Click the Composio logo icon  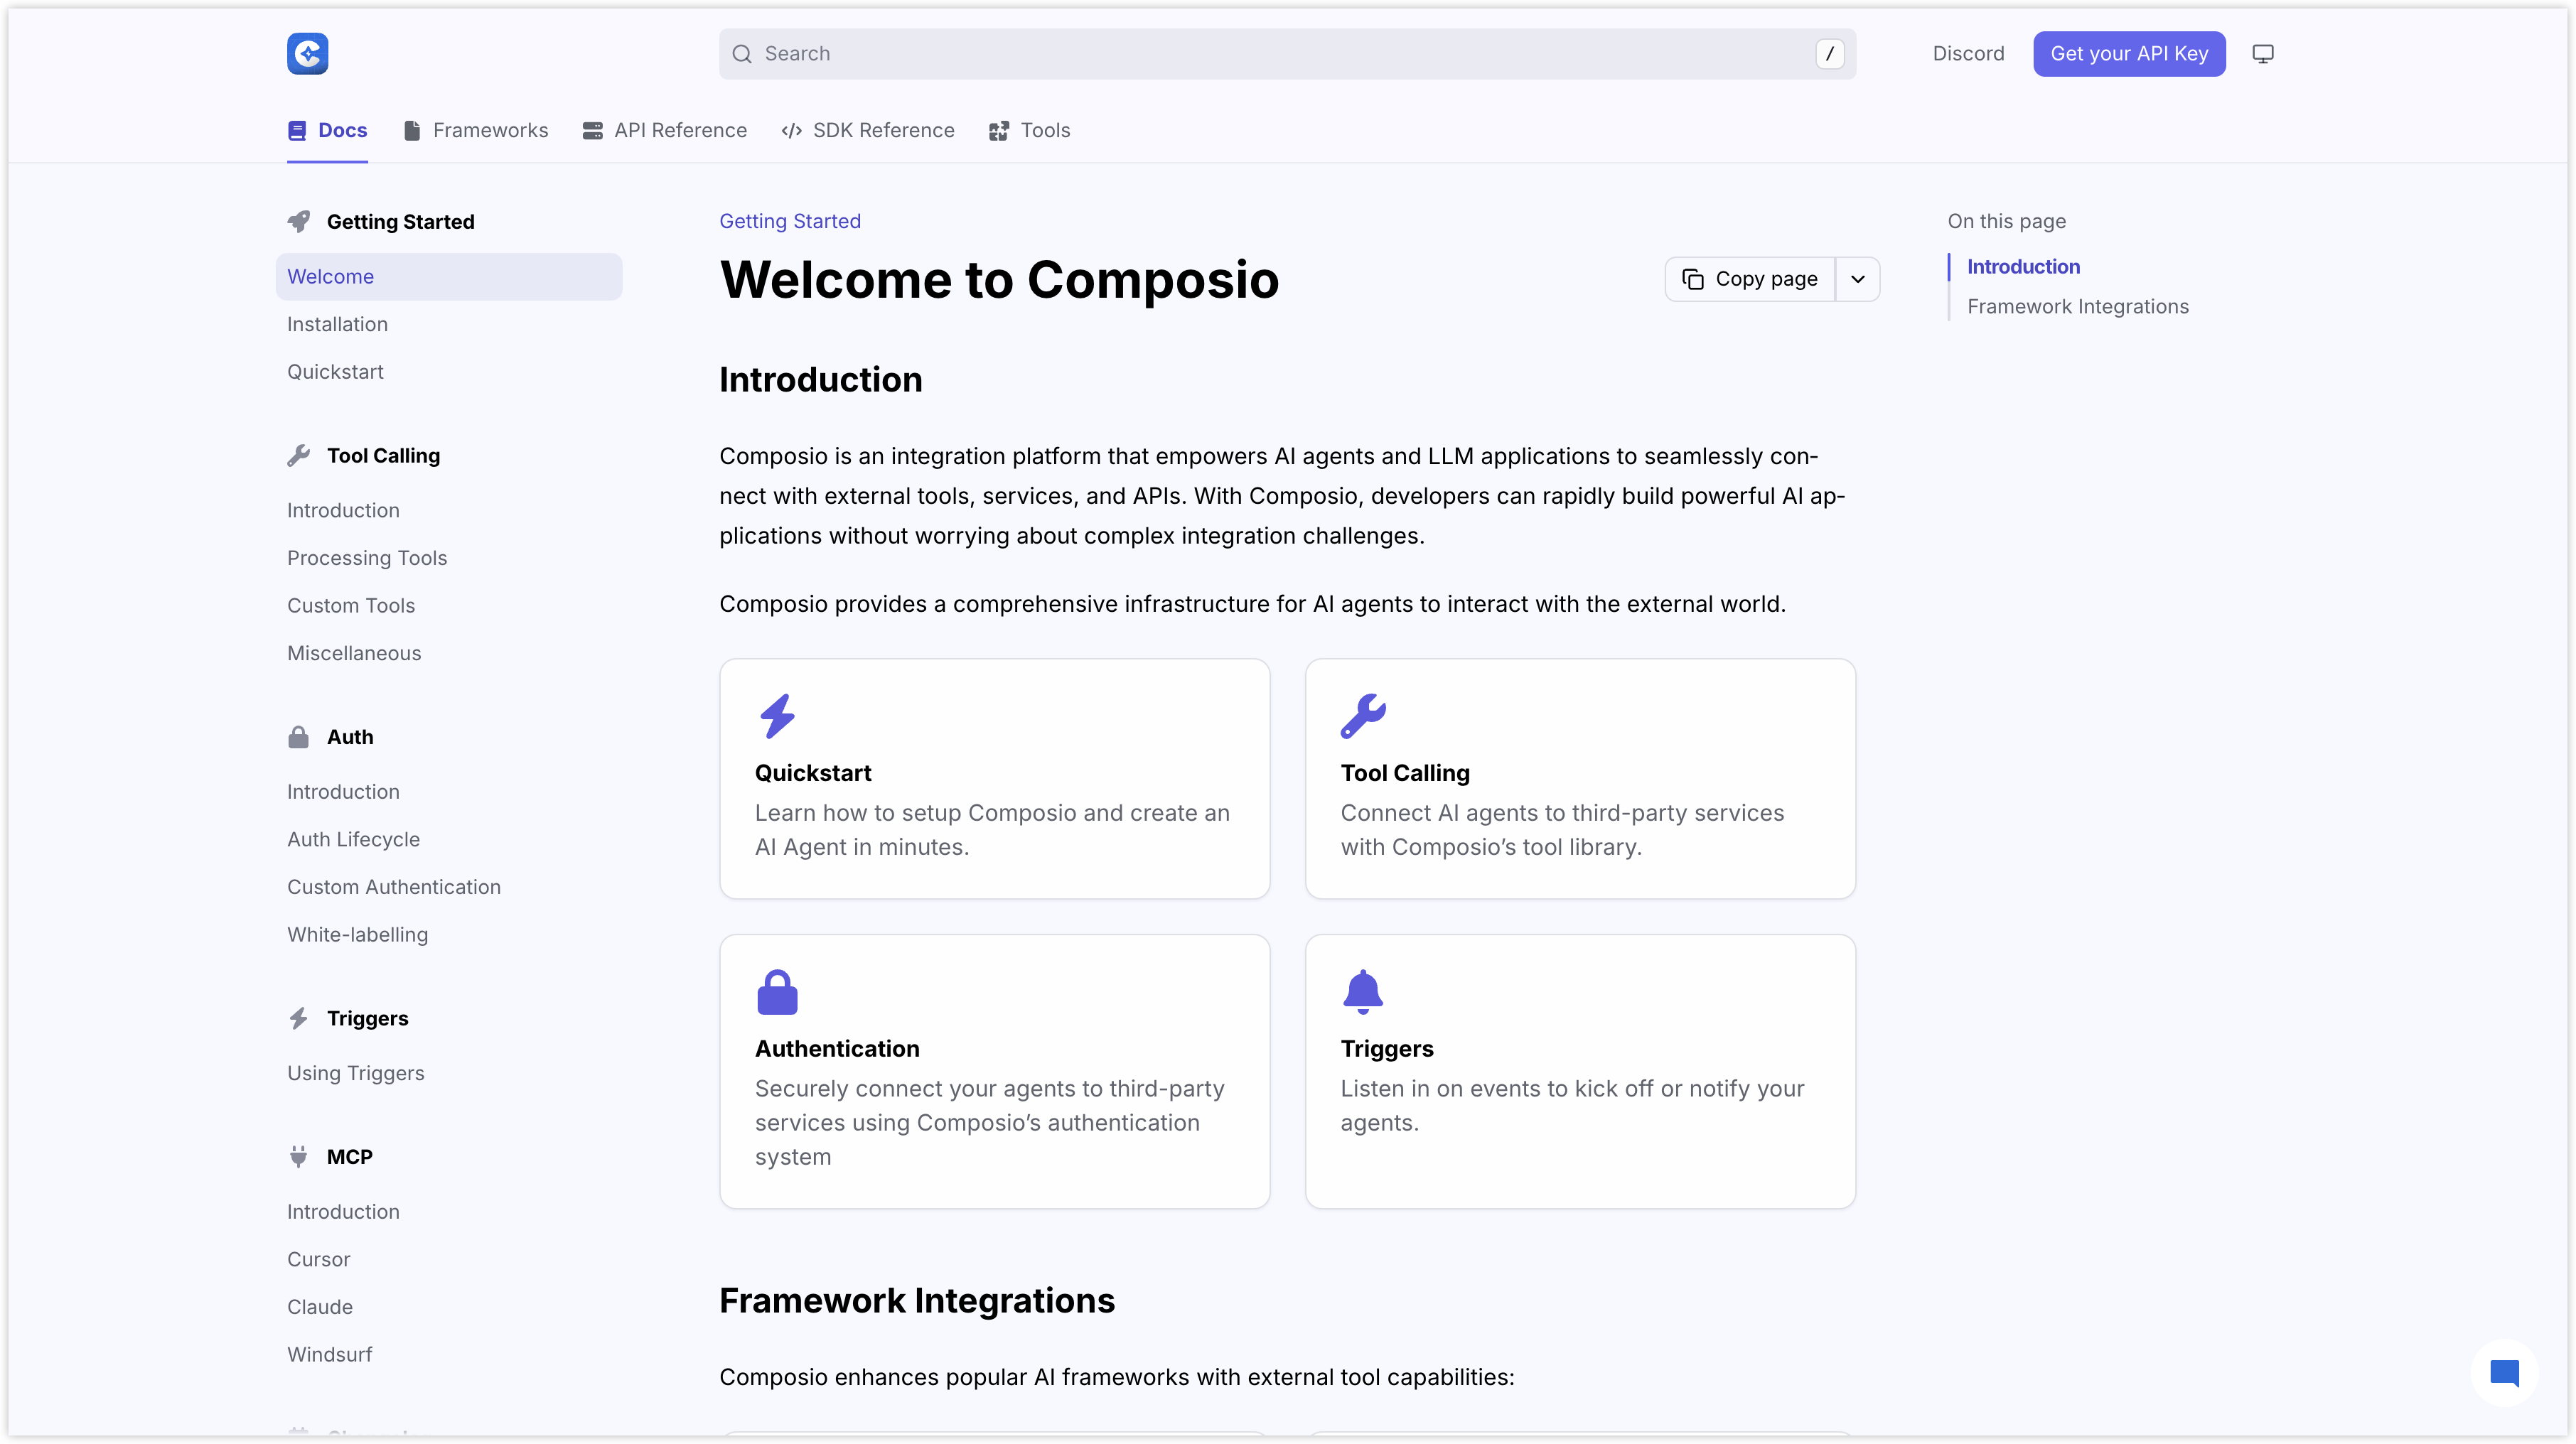click(x=307, y=54)
